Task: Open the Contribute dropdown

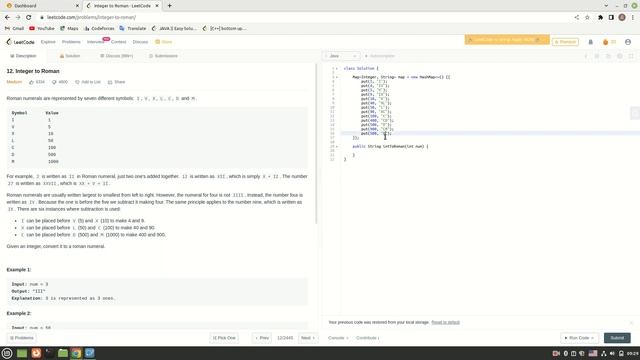Action: (367, 338)
